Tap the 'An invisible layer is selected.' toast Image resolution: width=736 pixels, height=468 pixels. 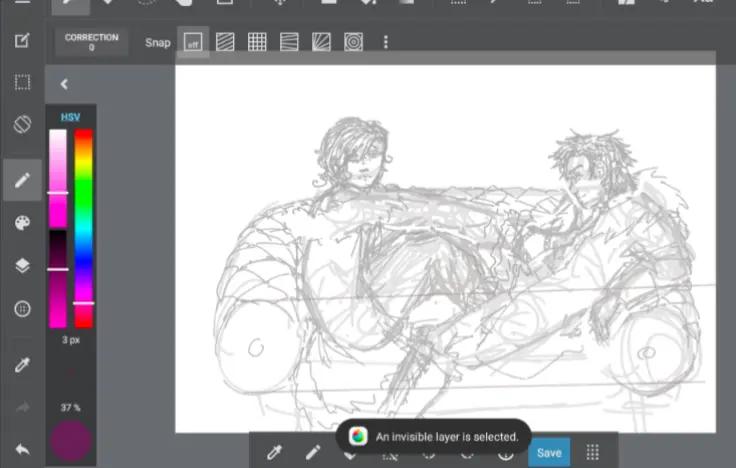click(x=434, y=437)
